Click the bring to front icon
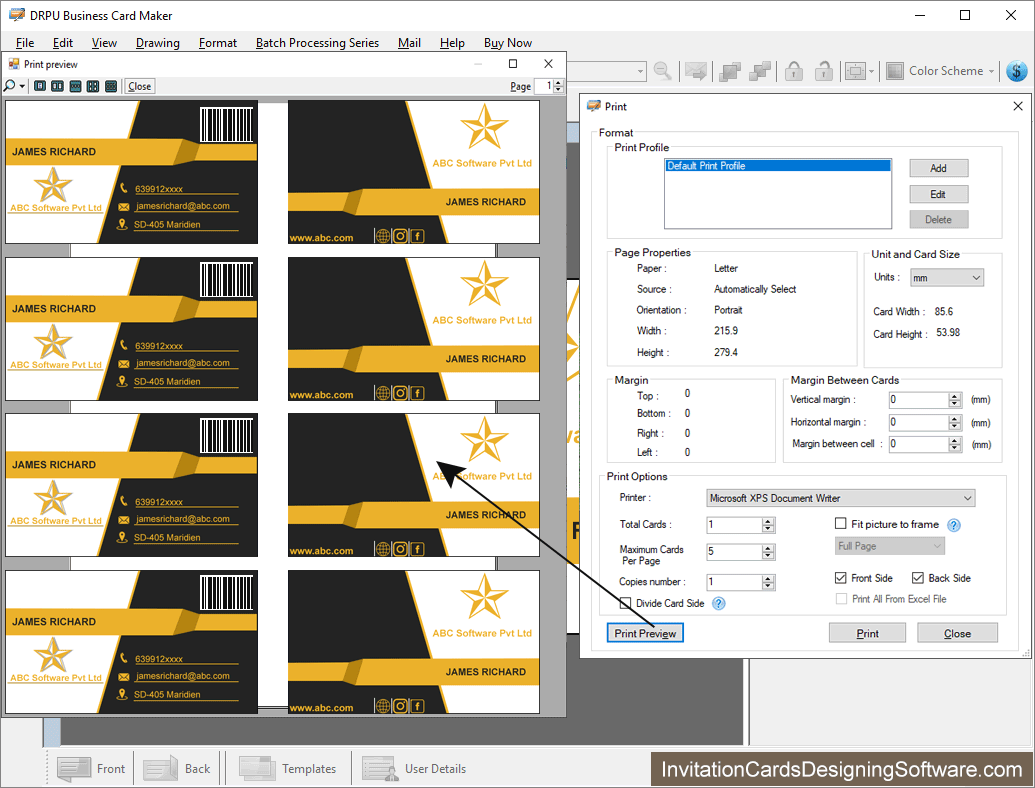This screenshot has width=1035, height=788. [x=730, y=71]
